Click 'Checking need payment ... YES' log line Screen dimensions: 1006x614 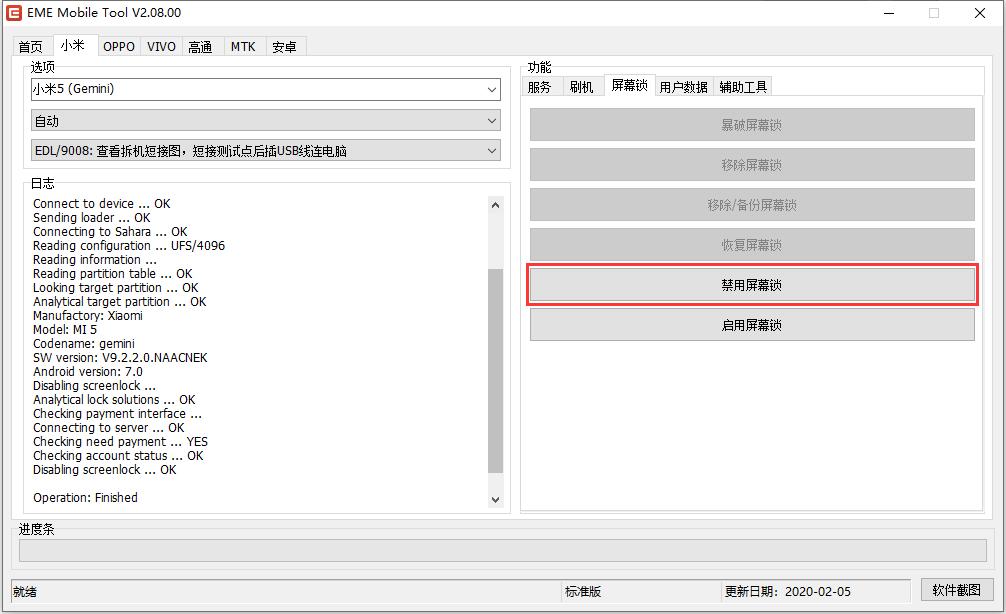[121, 442]
